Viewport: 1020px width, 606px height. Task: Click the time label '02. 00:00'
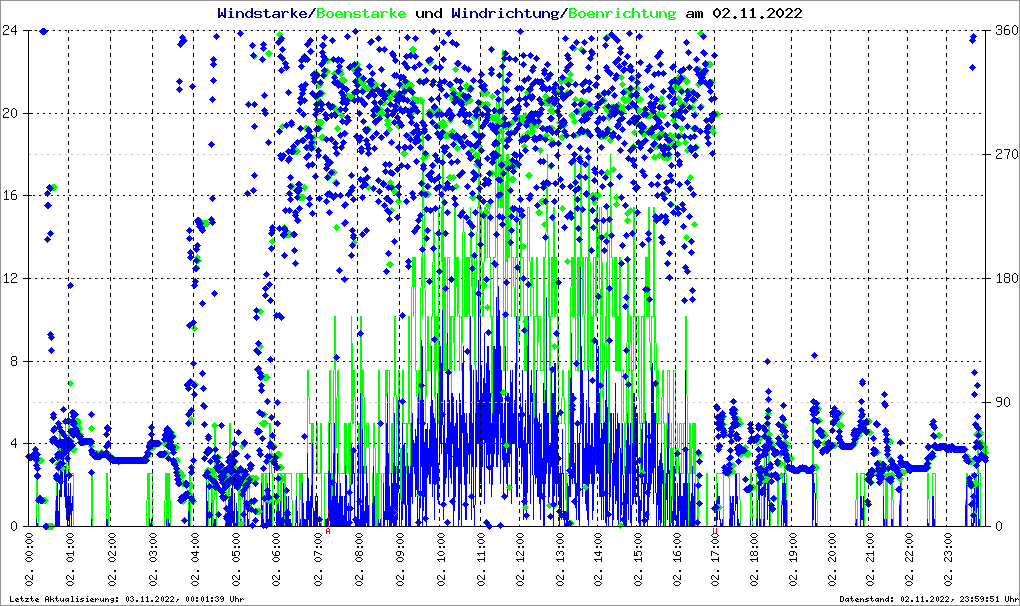click(29, 559)
